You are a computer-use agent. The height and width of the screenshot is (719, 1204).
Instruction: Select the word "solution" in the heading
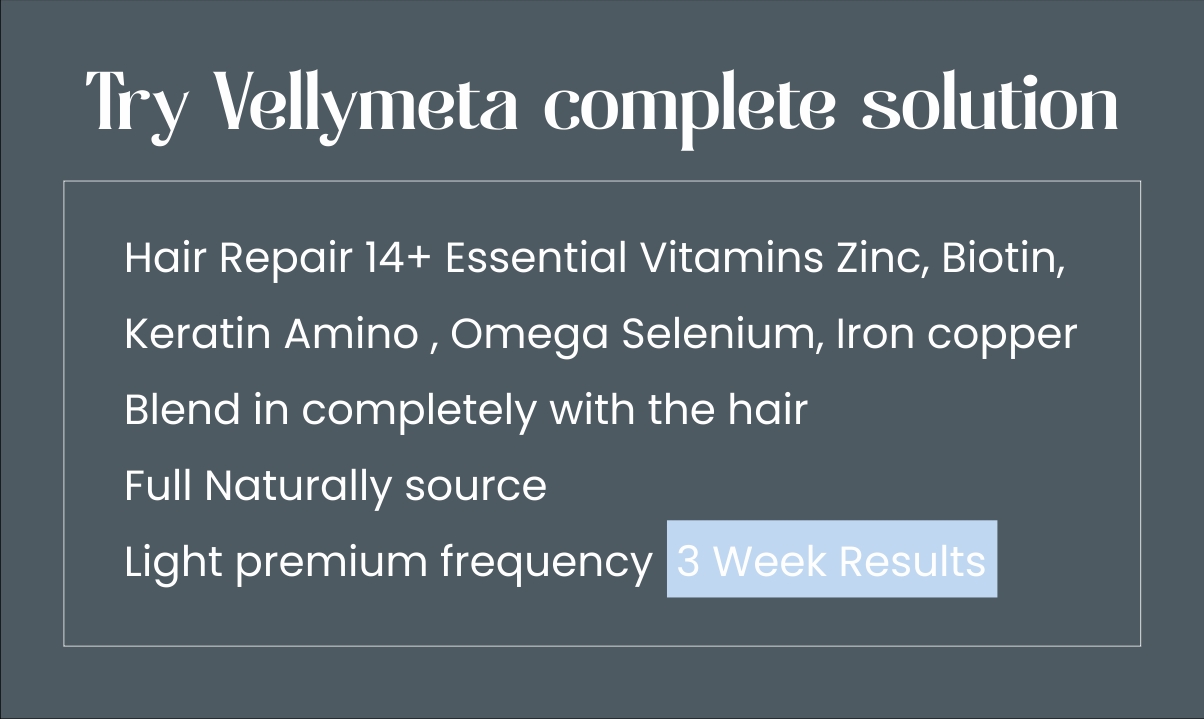tap(990, 104)
